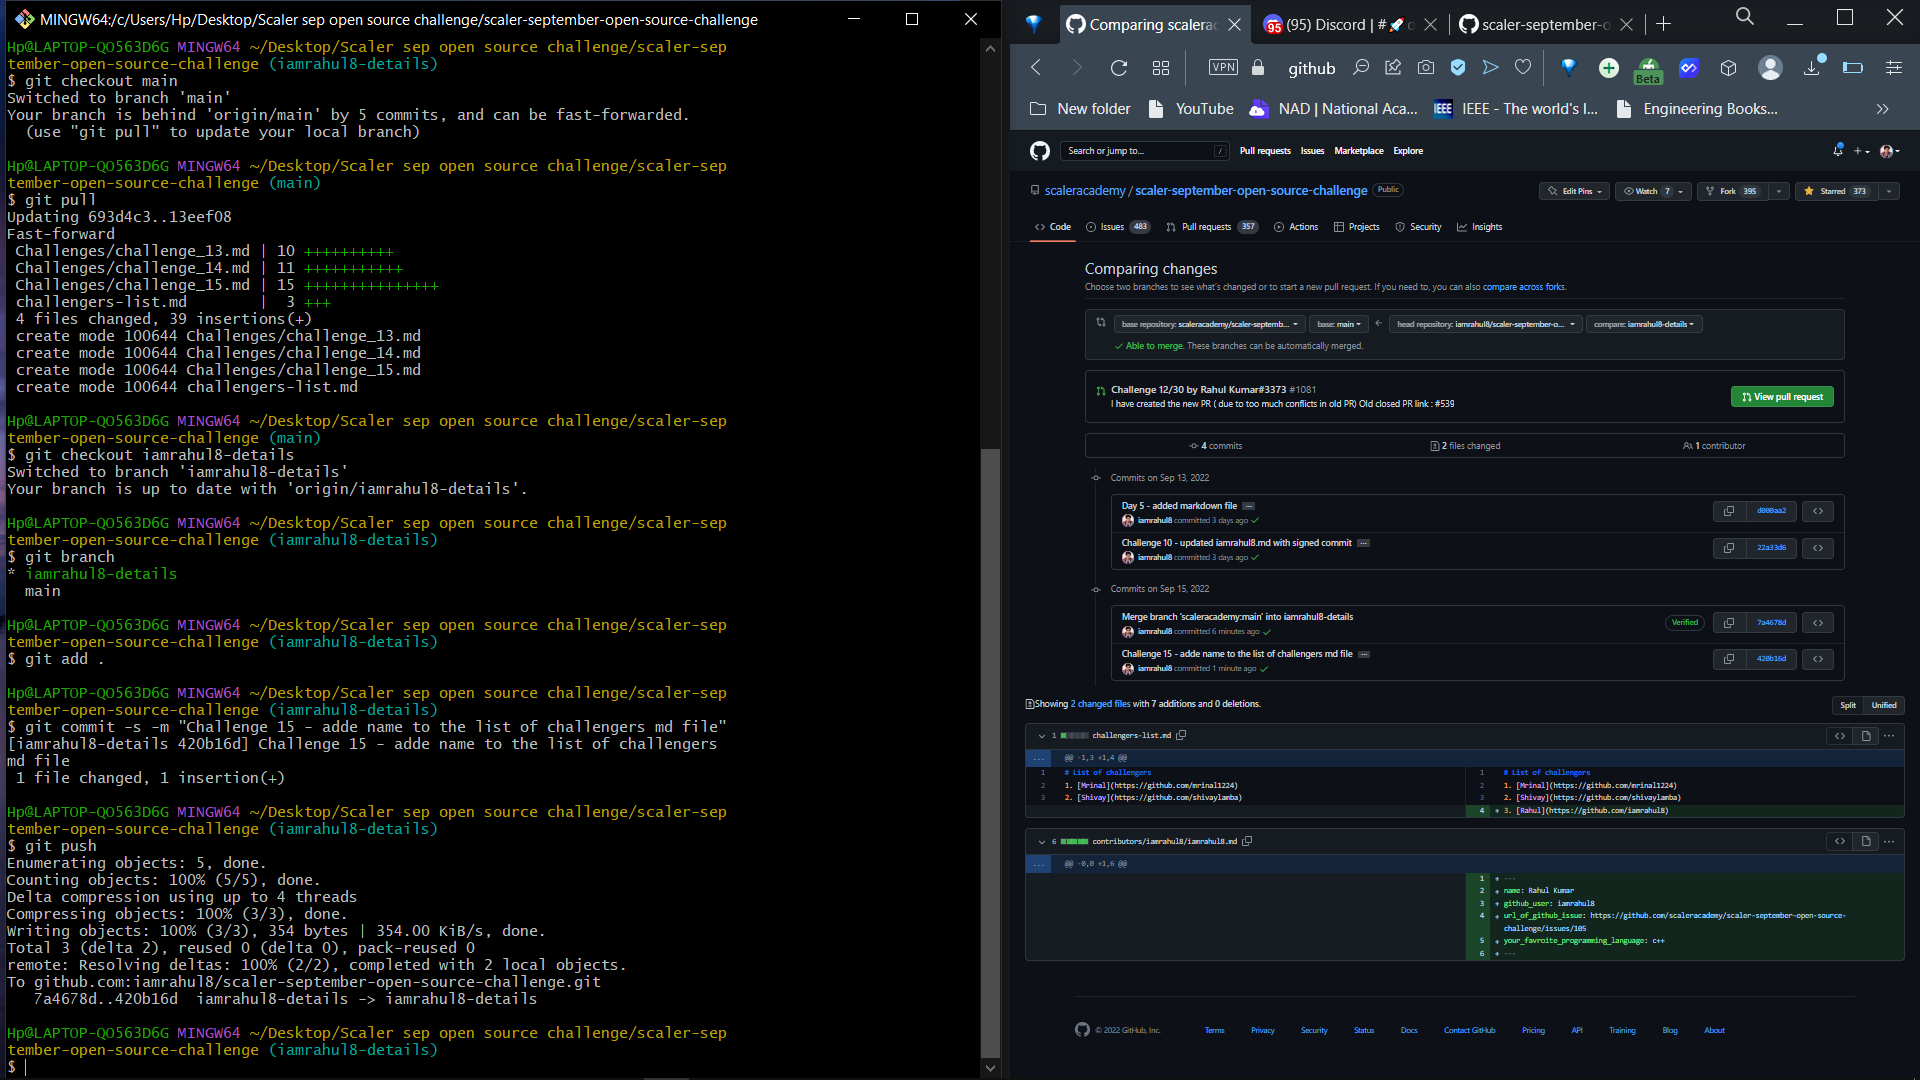Open the compare across forks link

[x=1523, y=287]
